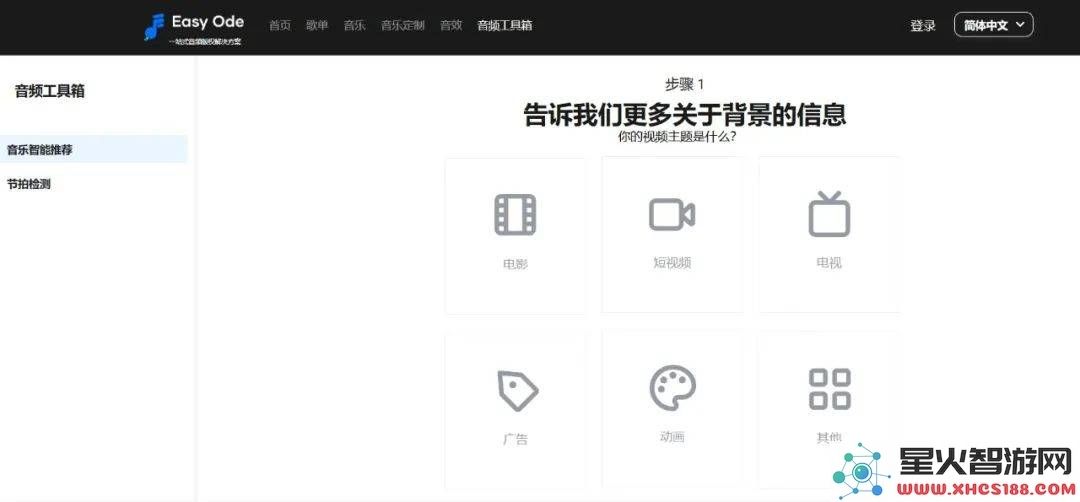Click the 短视频 card label

[672, 263]
